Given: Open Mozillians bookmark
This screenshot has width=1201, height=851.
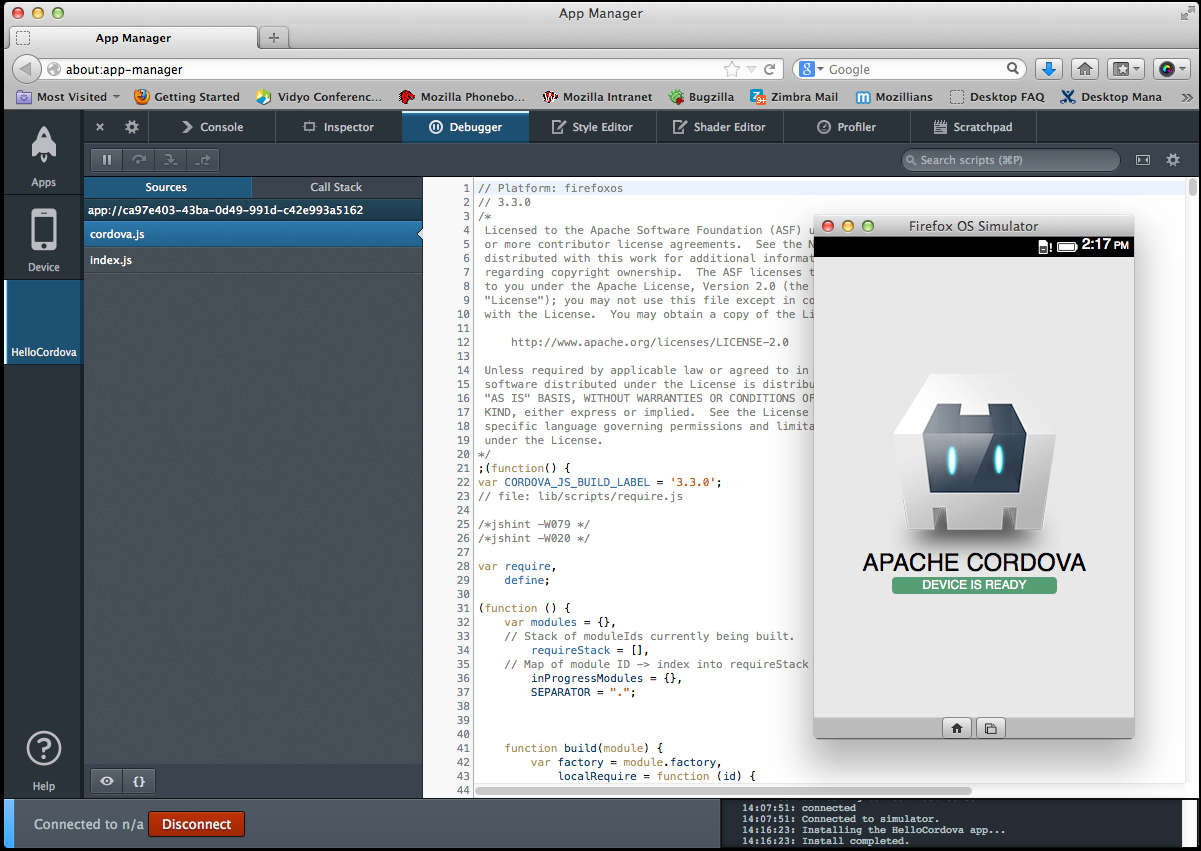Looking at the screenshot, I should 894,97.
